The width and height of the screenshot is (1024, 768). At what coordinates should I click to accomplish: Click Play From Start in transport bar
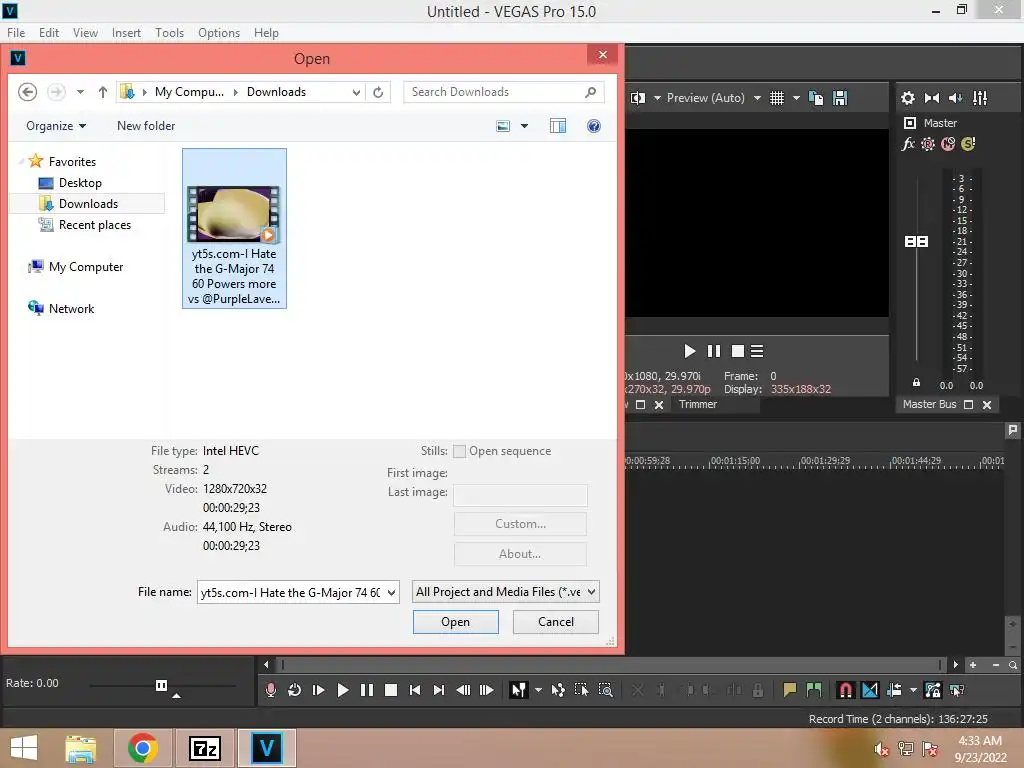point(319,690)
